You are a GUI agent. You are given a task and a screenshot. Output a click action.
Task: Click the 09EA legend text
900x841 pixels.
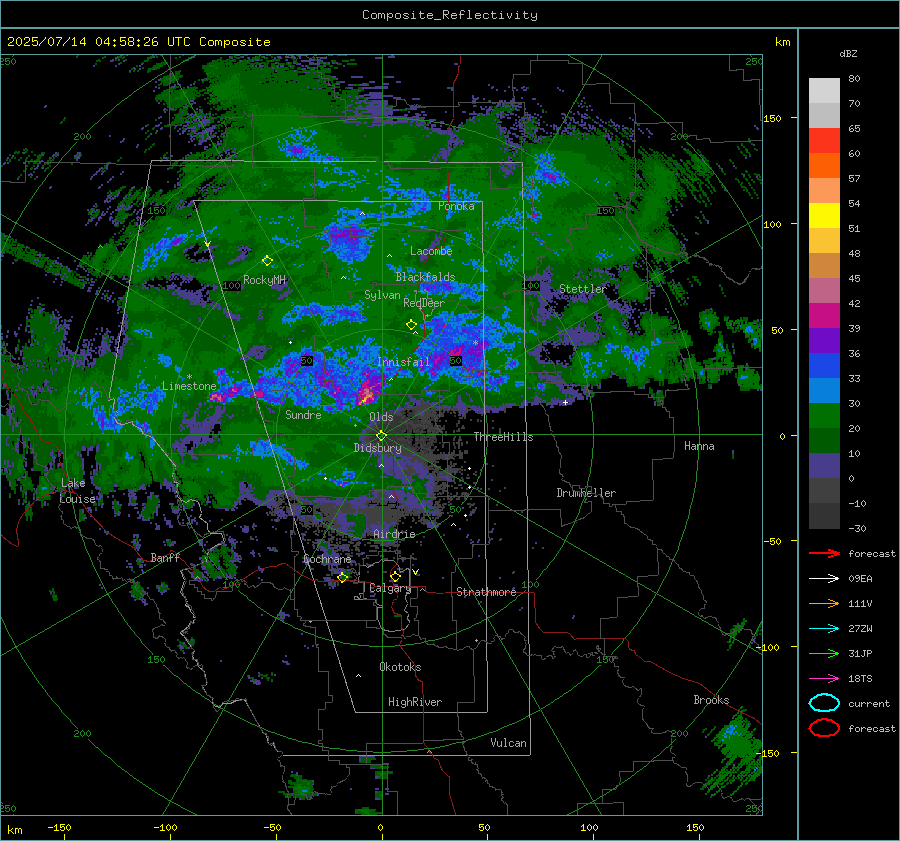860,579
